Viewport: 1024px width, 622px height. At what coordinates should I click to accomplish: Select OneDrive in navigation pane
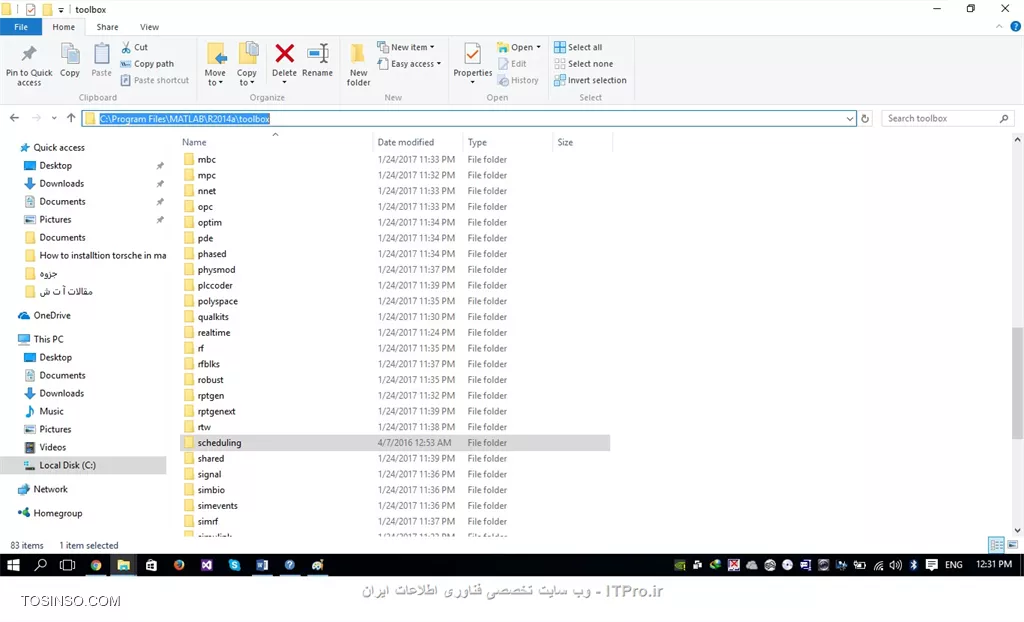44,315
